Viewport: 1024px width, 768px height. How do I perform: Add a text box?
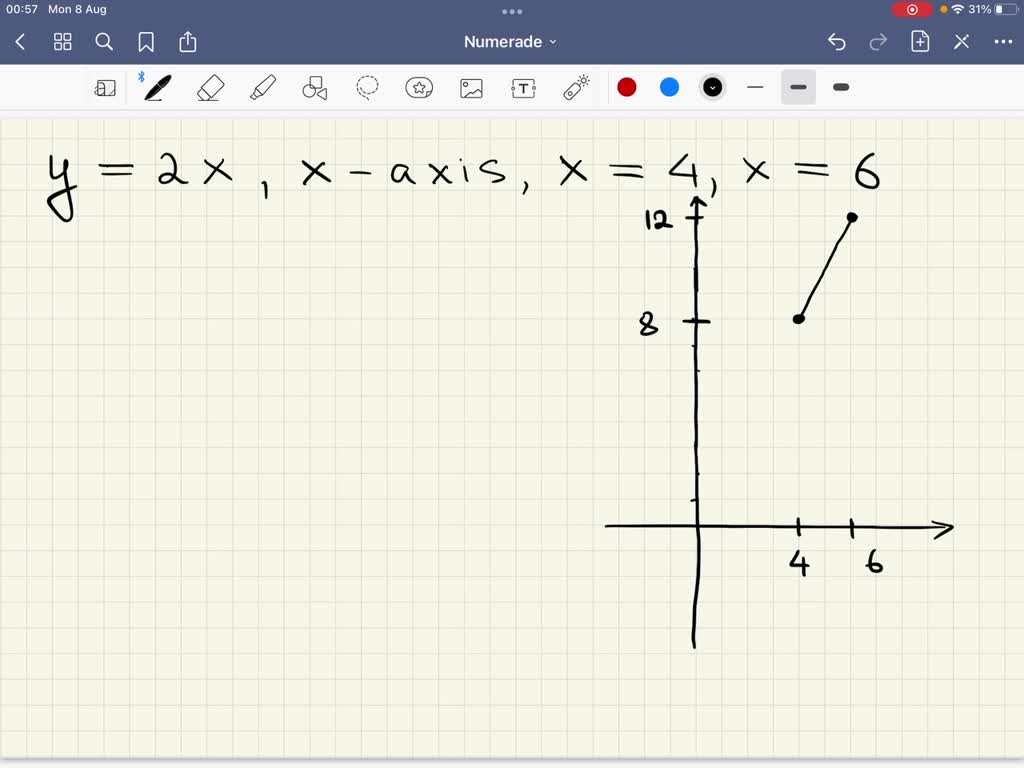[x=523, y=87]
